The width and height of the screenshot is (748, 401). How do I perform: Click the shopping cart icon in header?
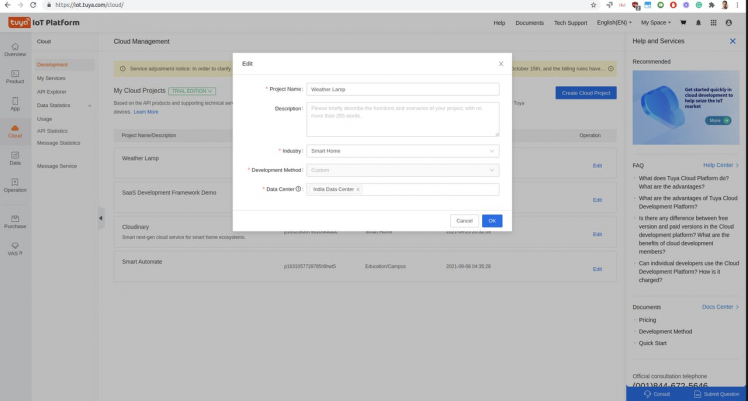click(683, 22)
